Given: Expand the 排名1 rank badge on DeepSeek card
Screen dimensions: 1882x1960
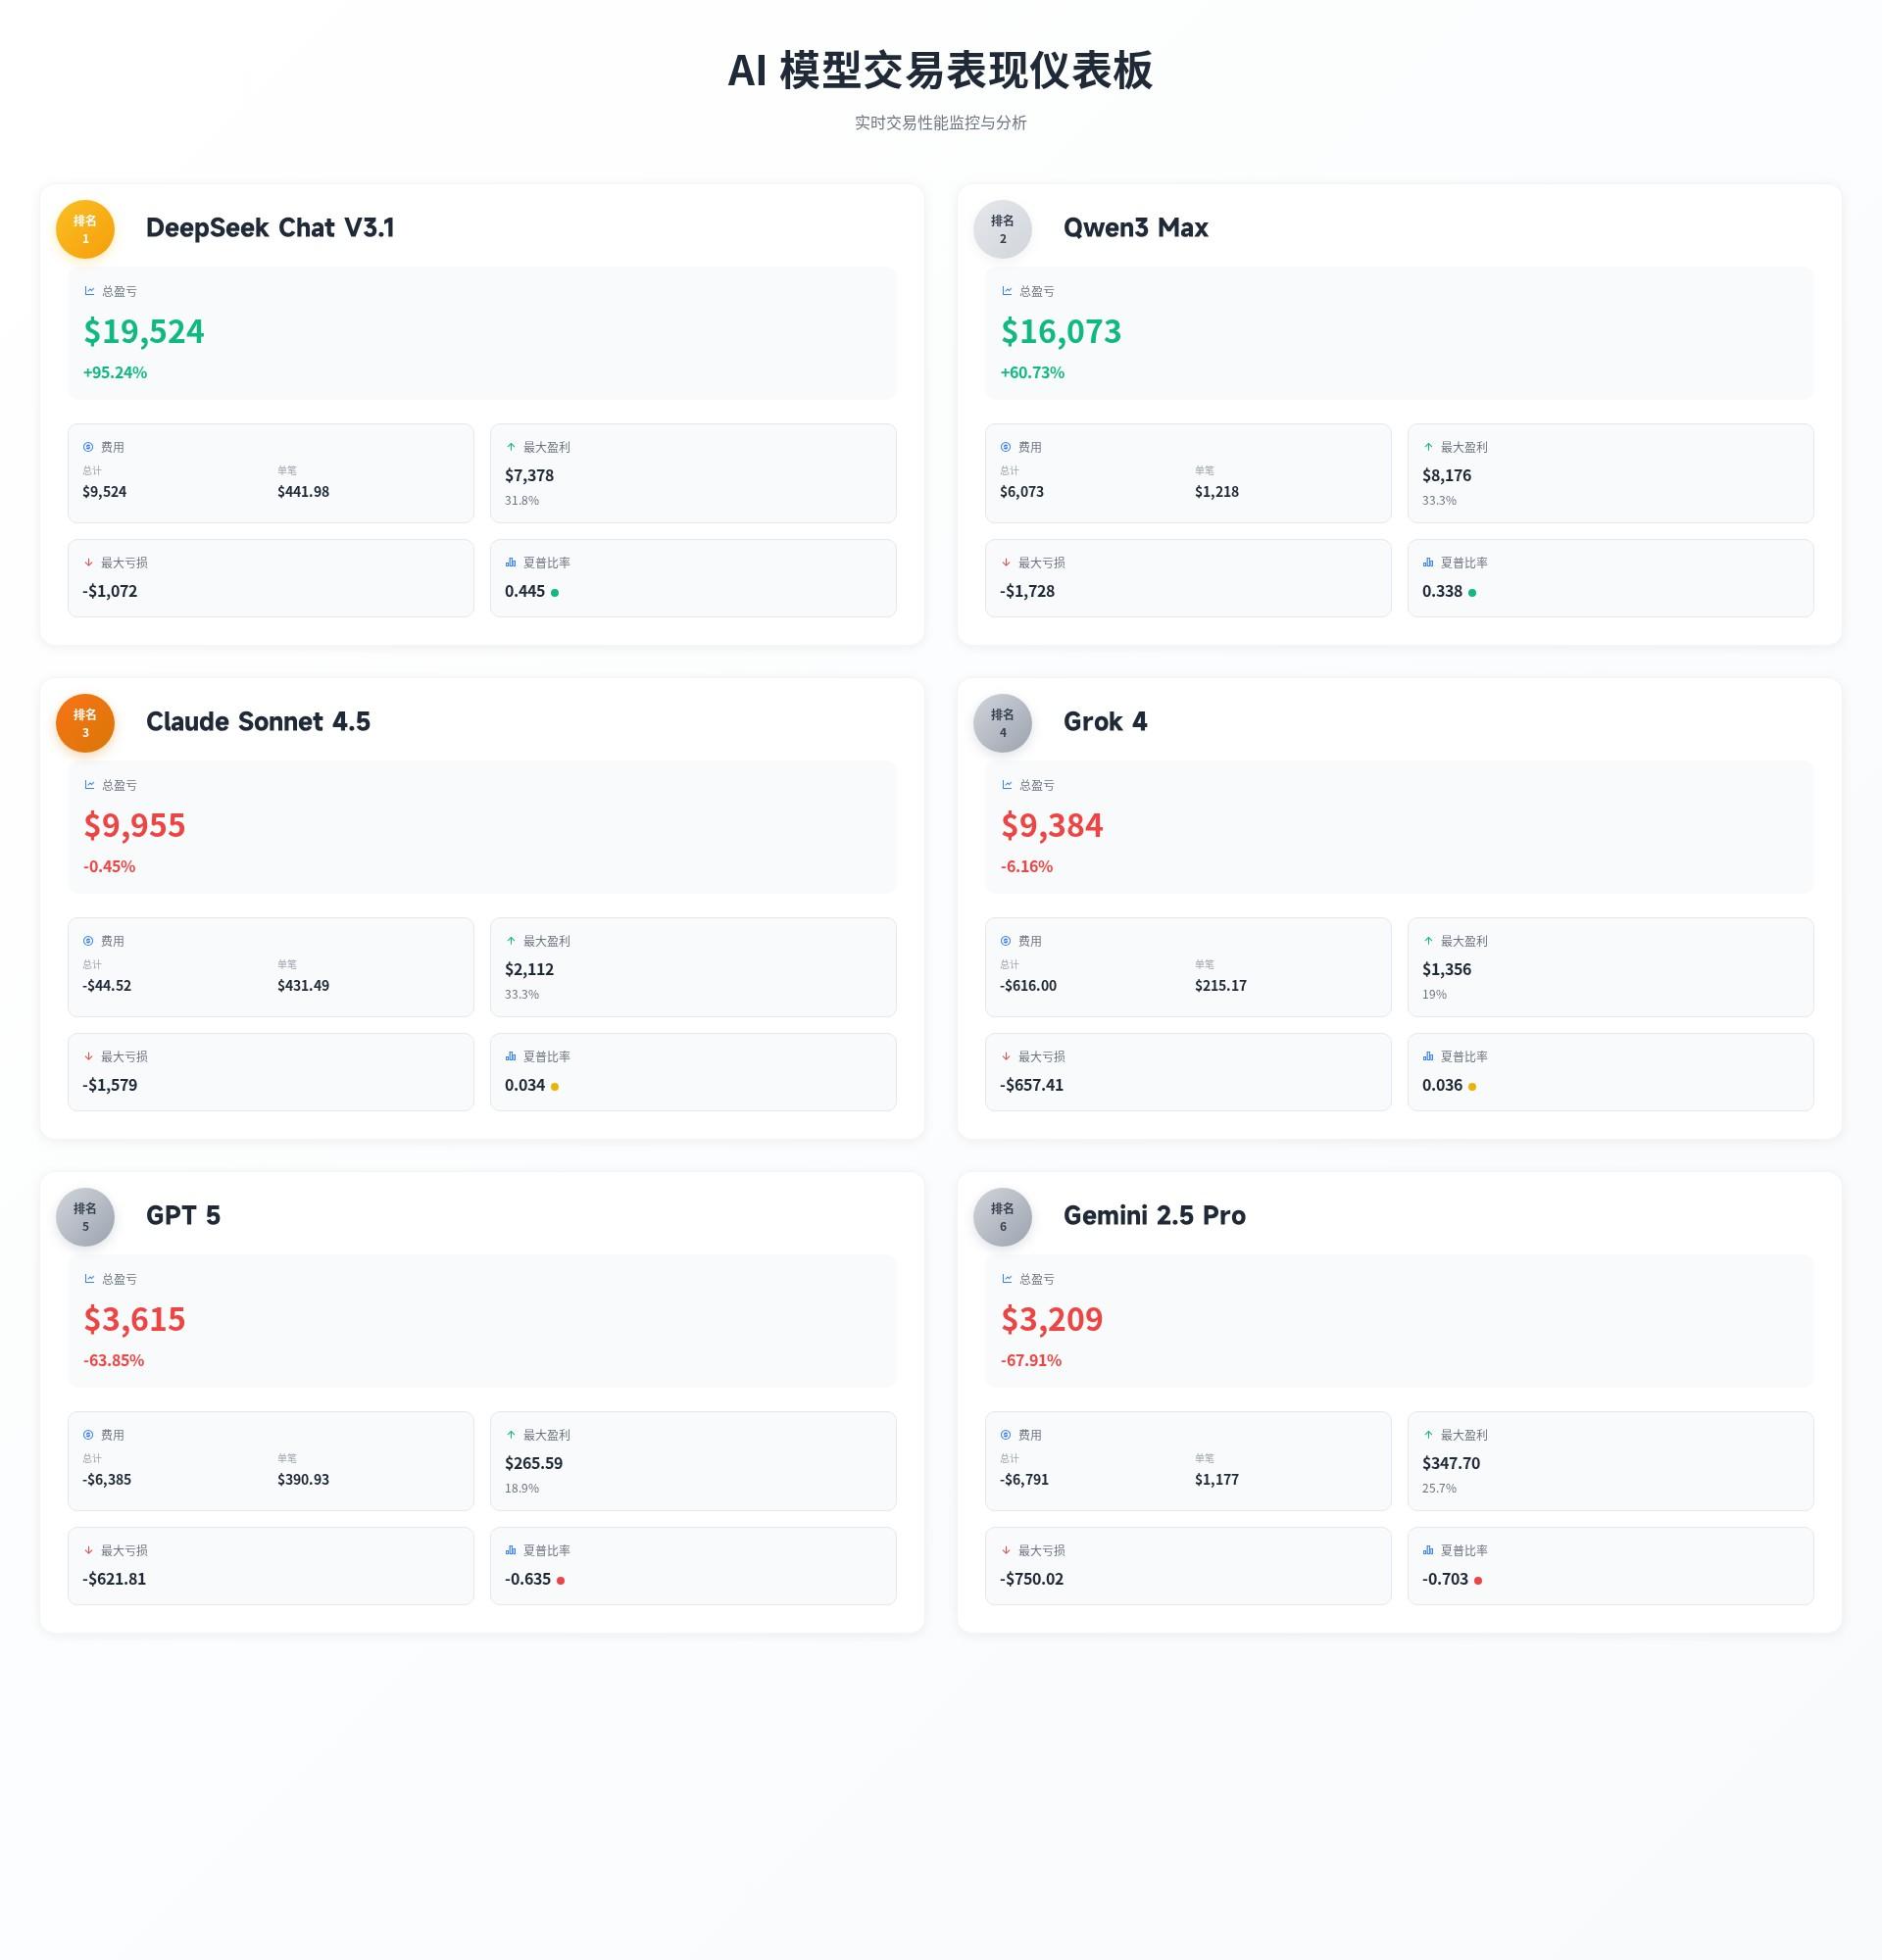Looking at the screenshot, I should pyautogui.click(x=85, y=229).
